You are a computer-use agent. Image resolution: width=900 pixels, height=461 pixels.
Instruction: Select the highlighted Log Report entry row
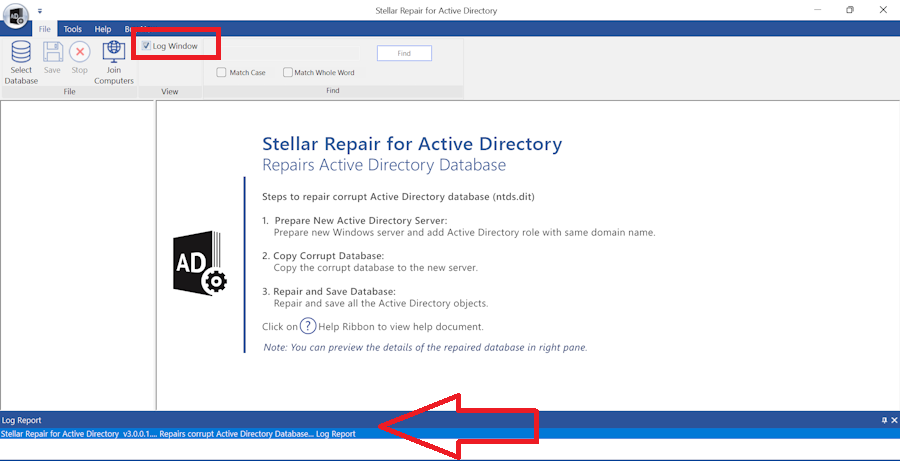(x=450, y=434)
